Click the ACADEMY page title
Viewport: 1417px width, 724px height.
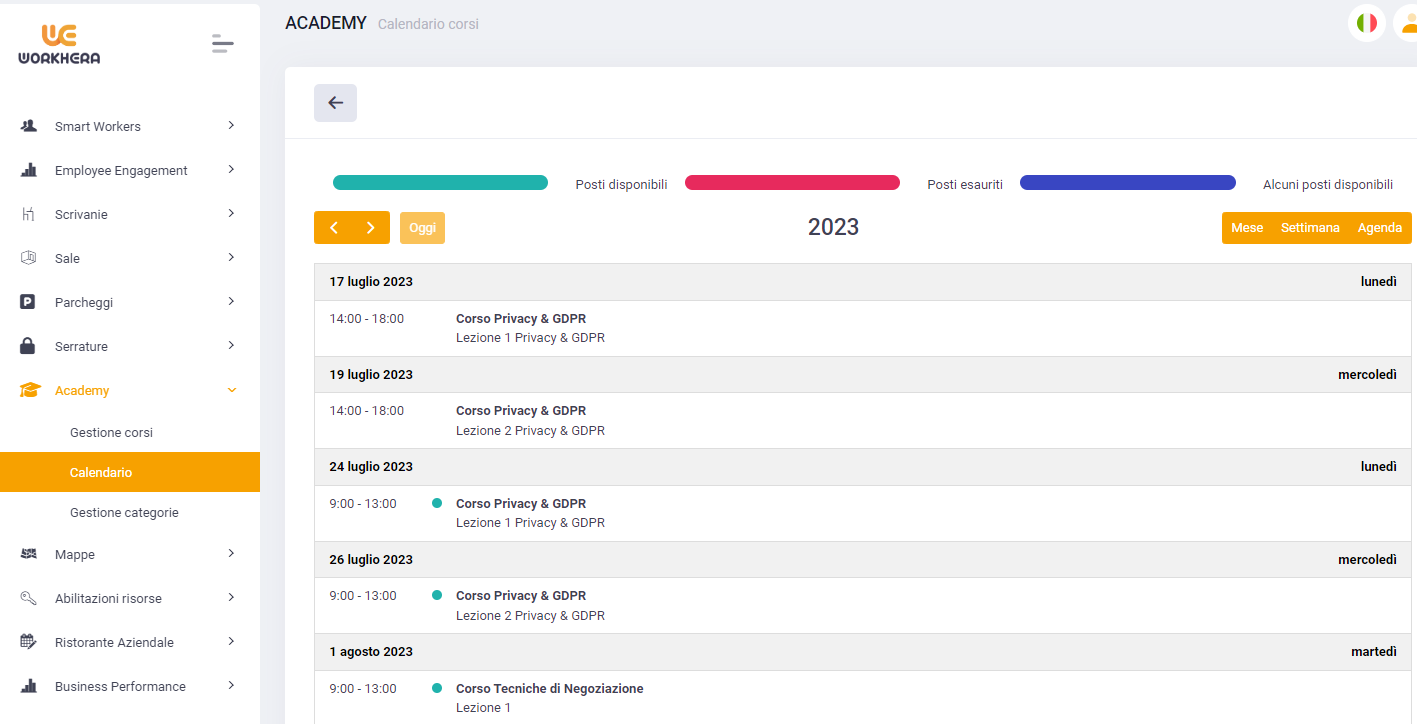326,23
